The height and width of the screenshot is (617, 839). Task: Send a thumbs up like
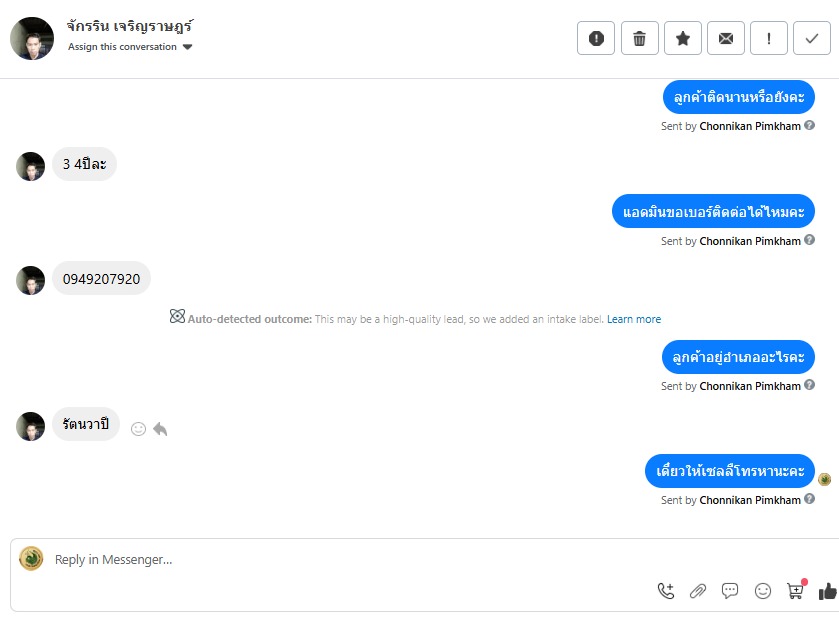pos(827,591)
